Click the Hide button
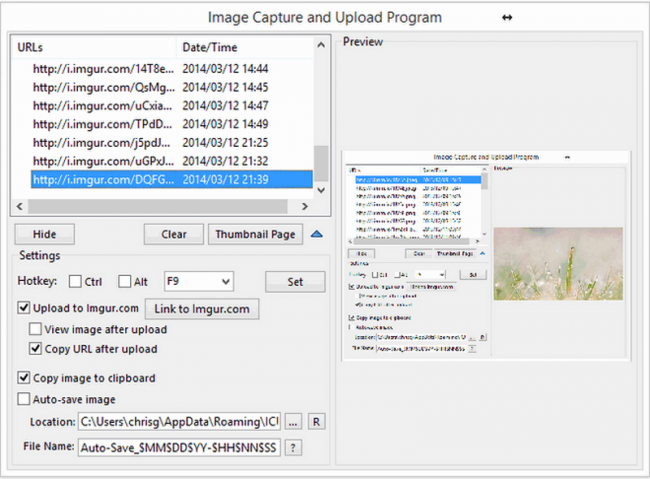 click(x=45, y=234)
